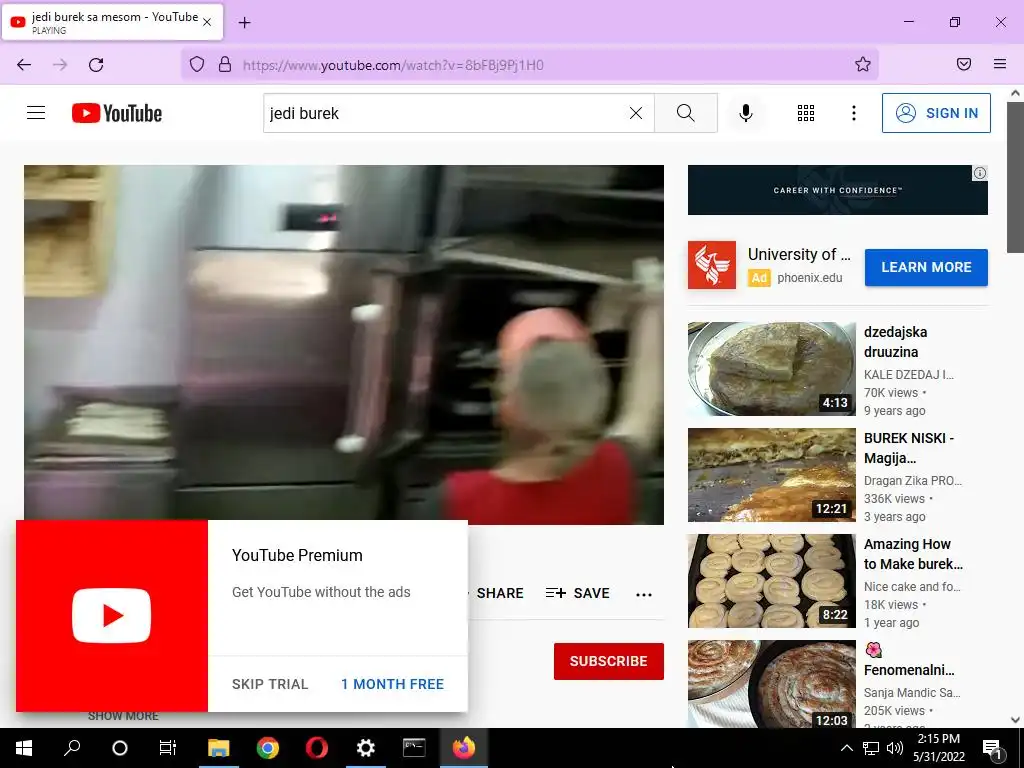Open a new browser tab
This screenshot has height=768, width=1024.
[244, 23]
